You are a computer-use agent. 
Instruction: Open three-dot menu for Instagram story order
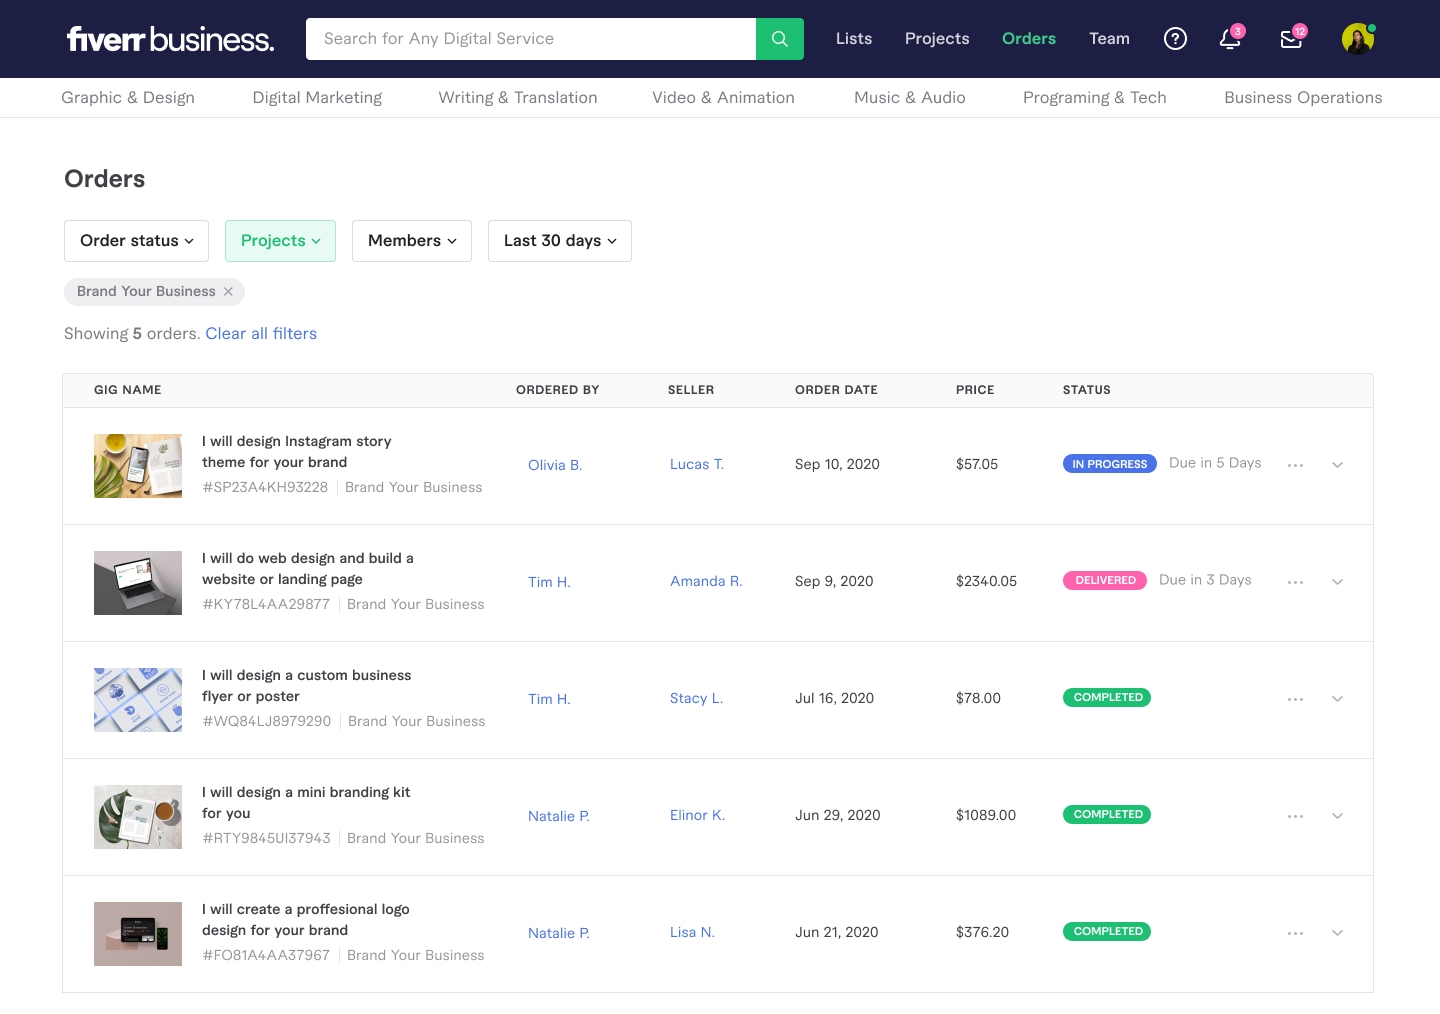[1295, 465]
